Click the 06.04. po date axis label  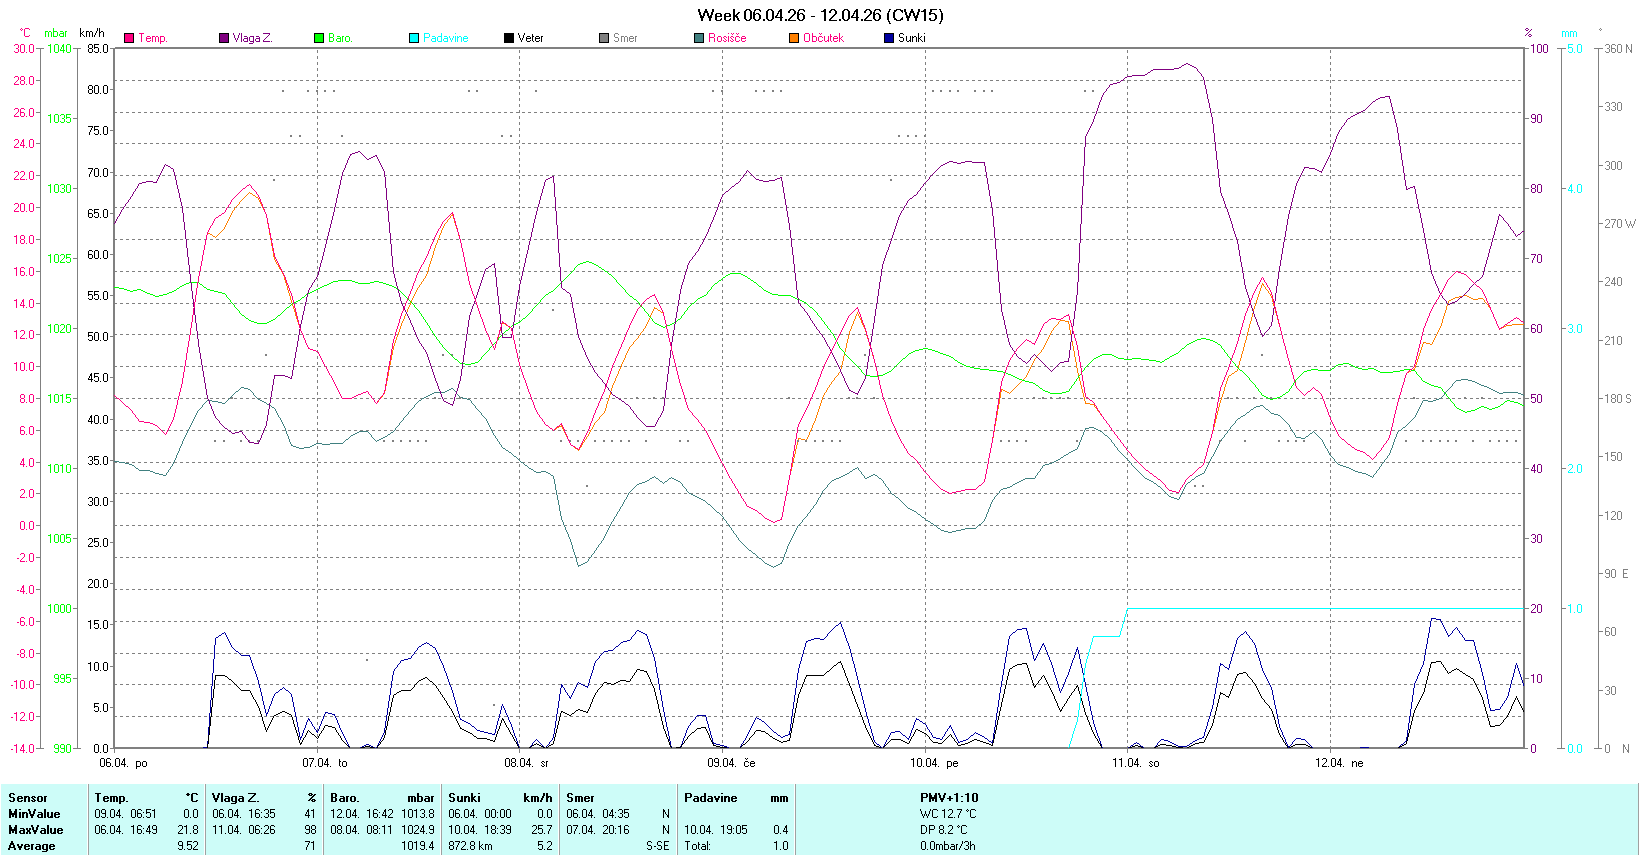(123, 763)
